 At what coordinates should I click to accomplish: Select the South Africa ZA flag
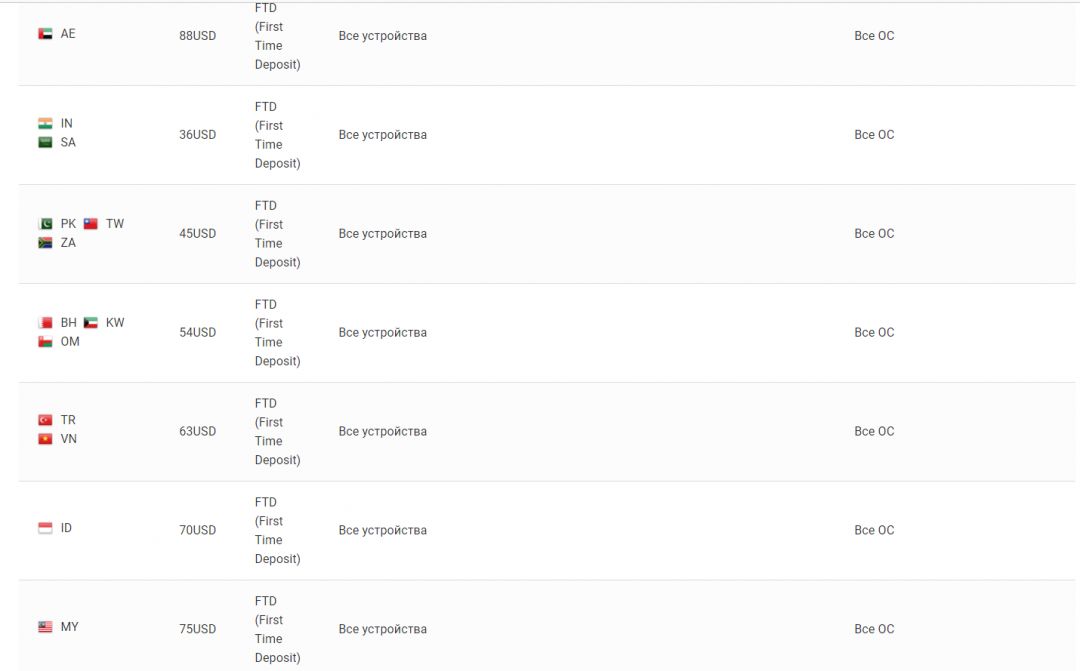point(45,243)
